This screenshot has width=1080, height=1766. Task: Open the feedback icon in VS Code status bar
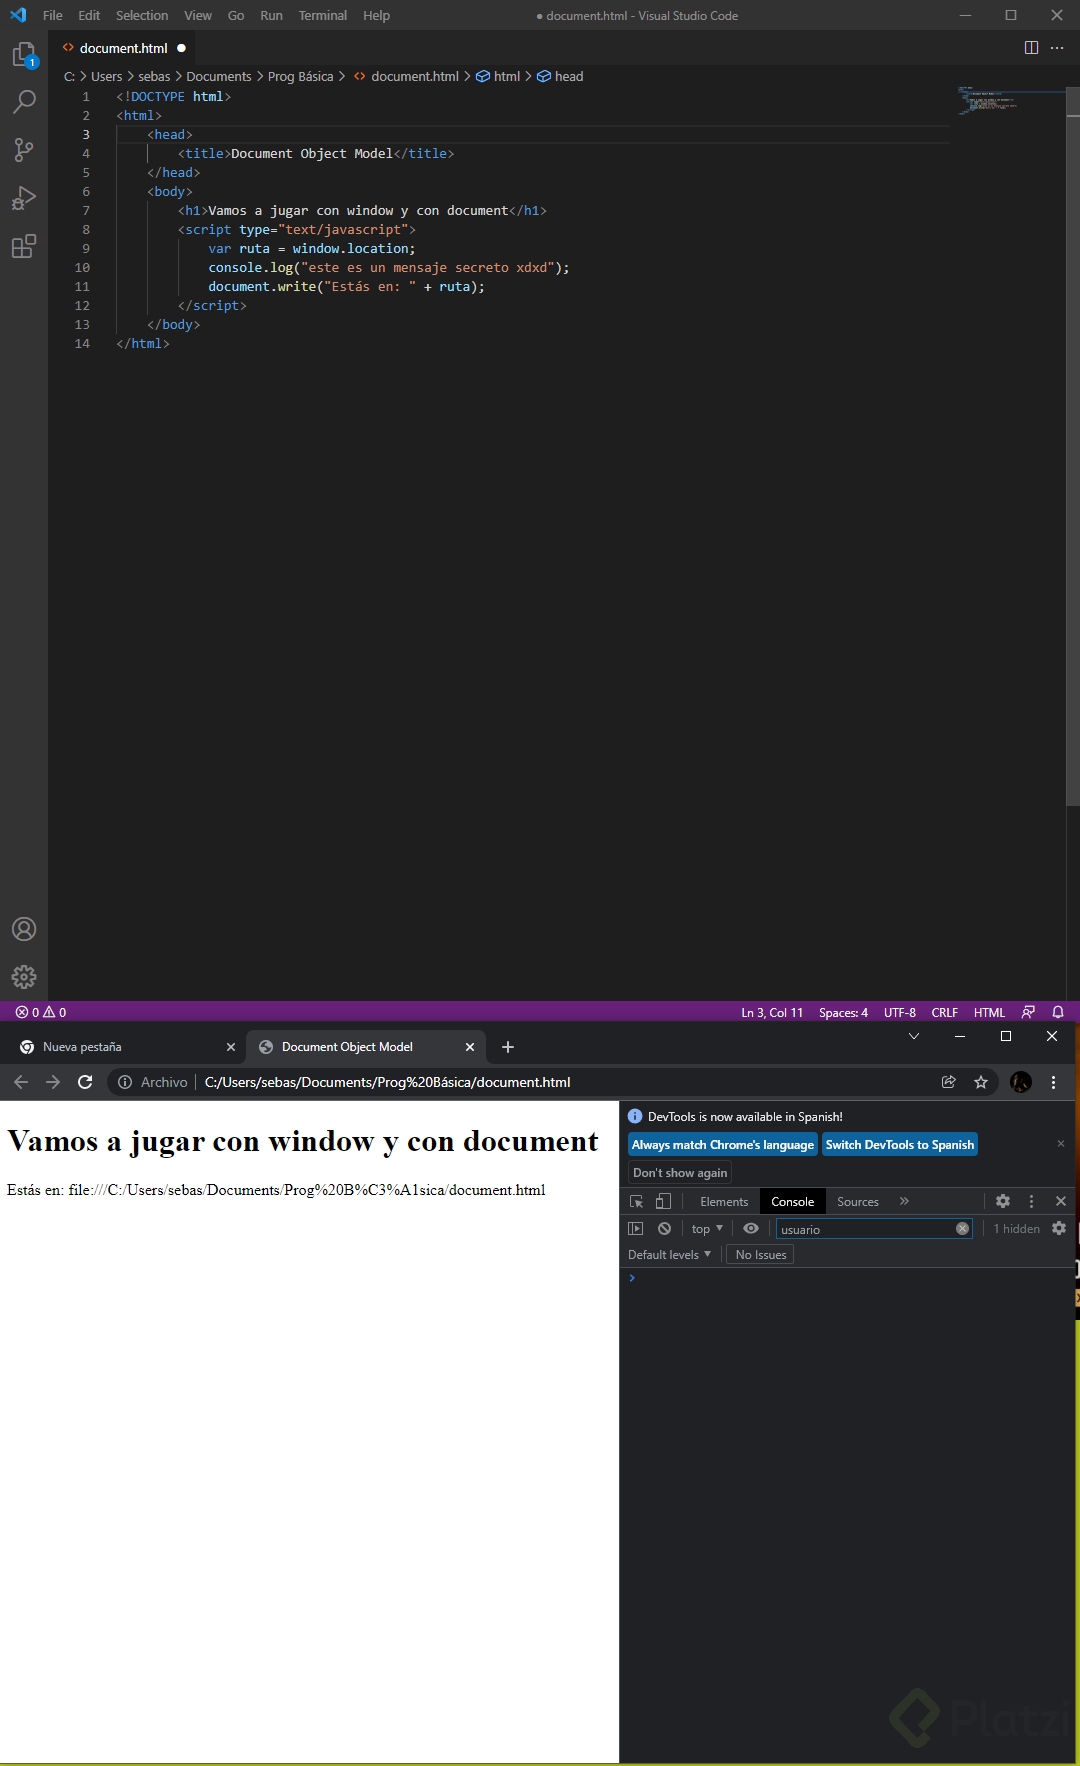point(1028,1012)
